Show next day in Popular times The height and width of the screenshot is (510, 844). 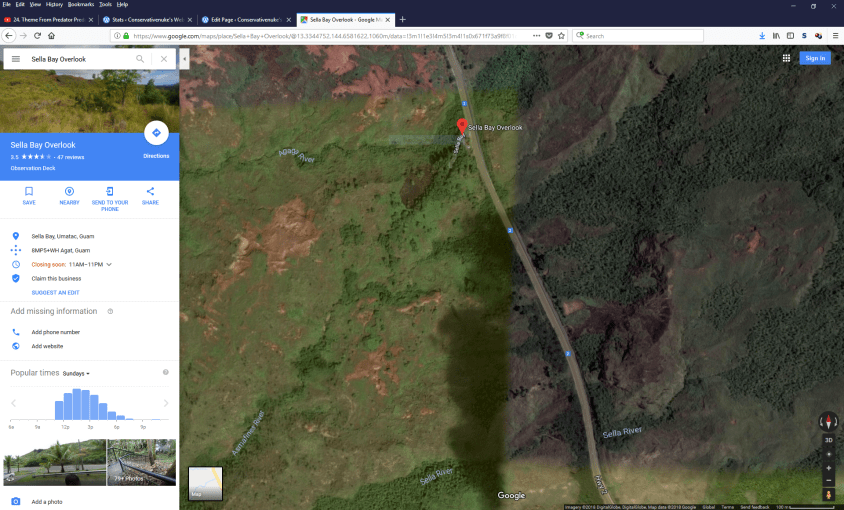pyautogui.click(x=166, y=403)
